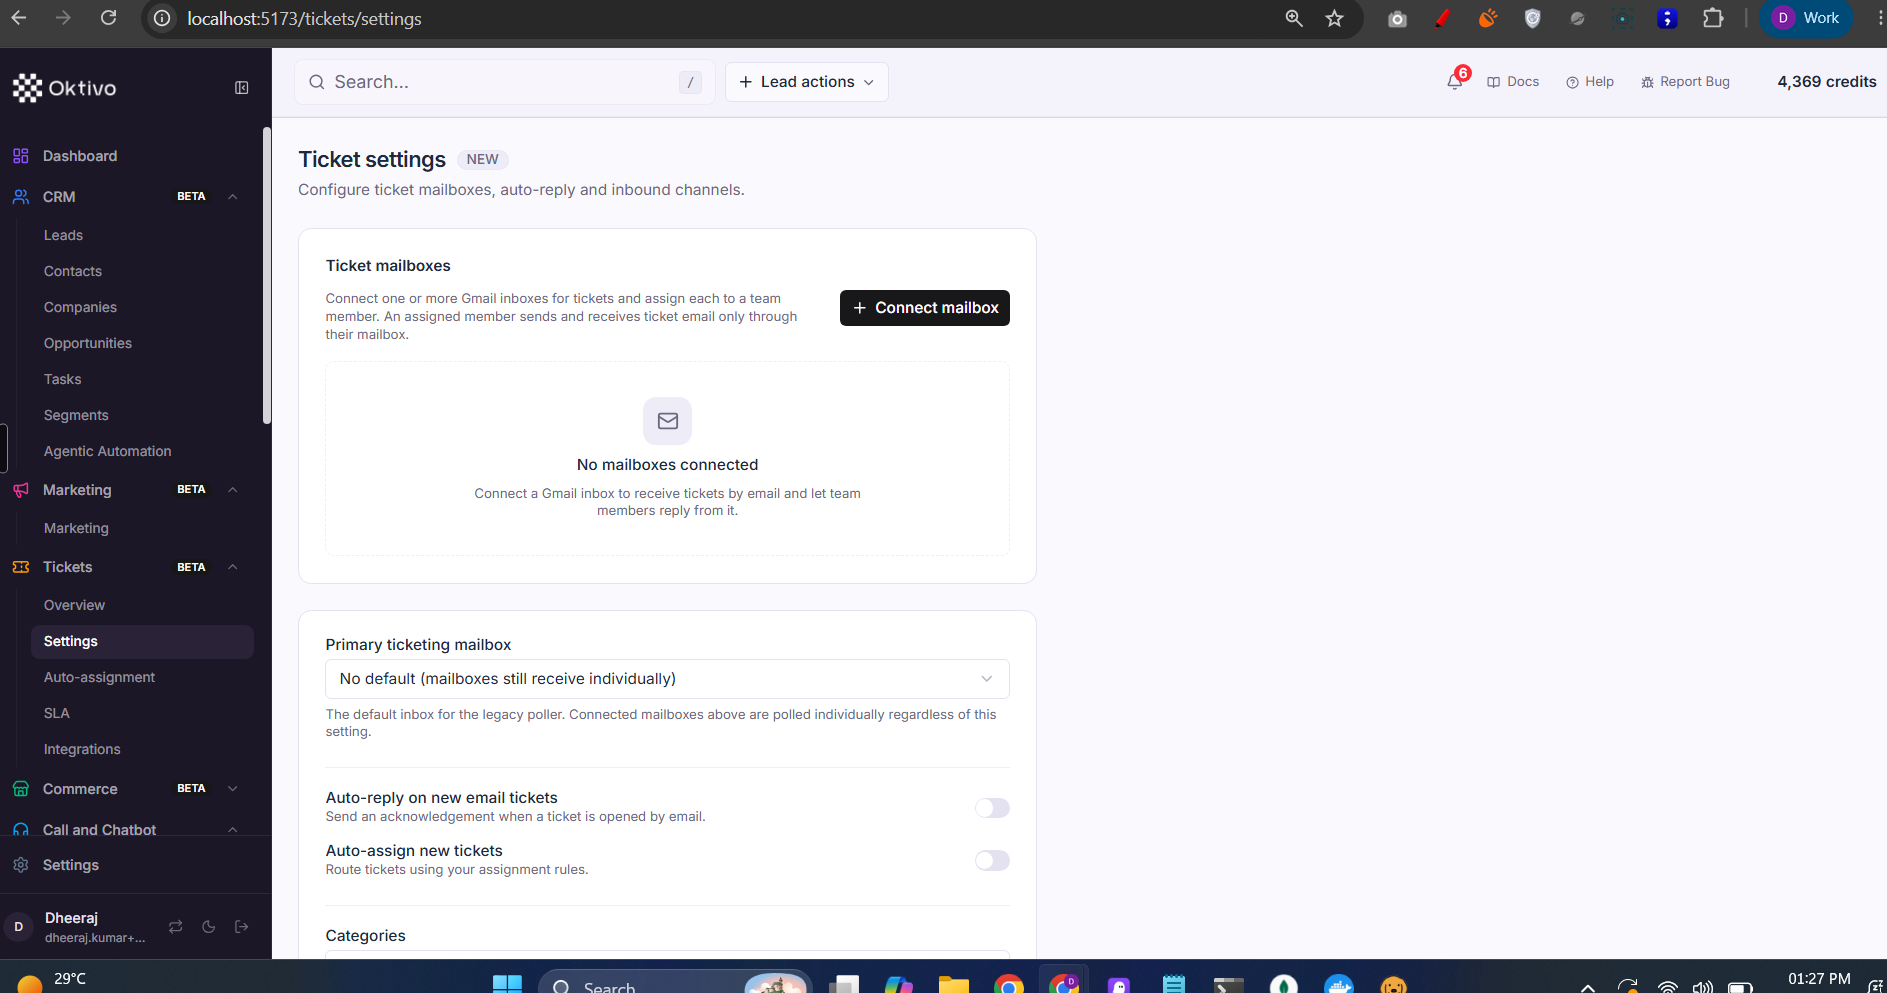Collapse the CRM section chevron
This screenshot has height=993, width=1887.
pos(233,197)
